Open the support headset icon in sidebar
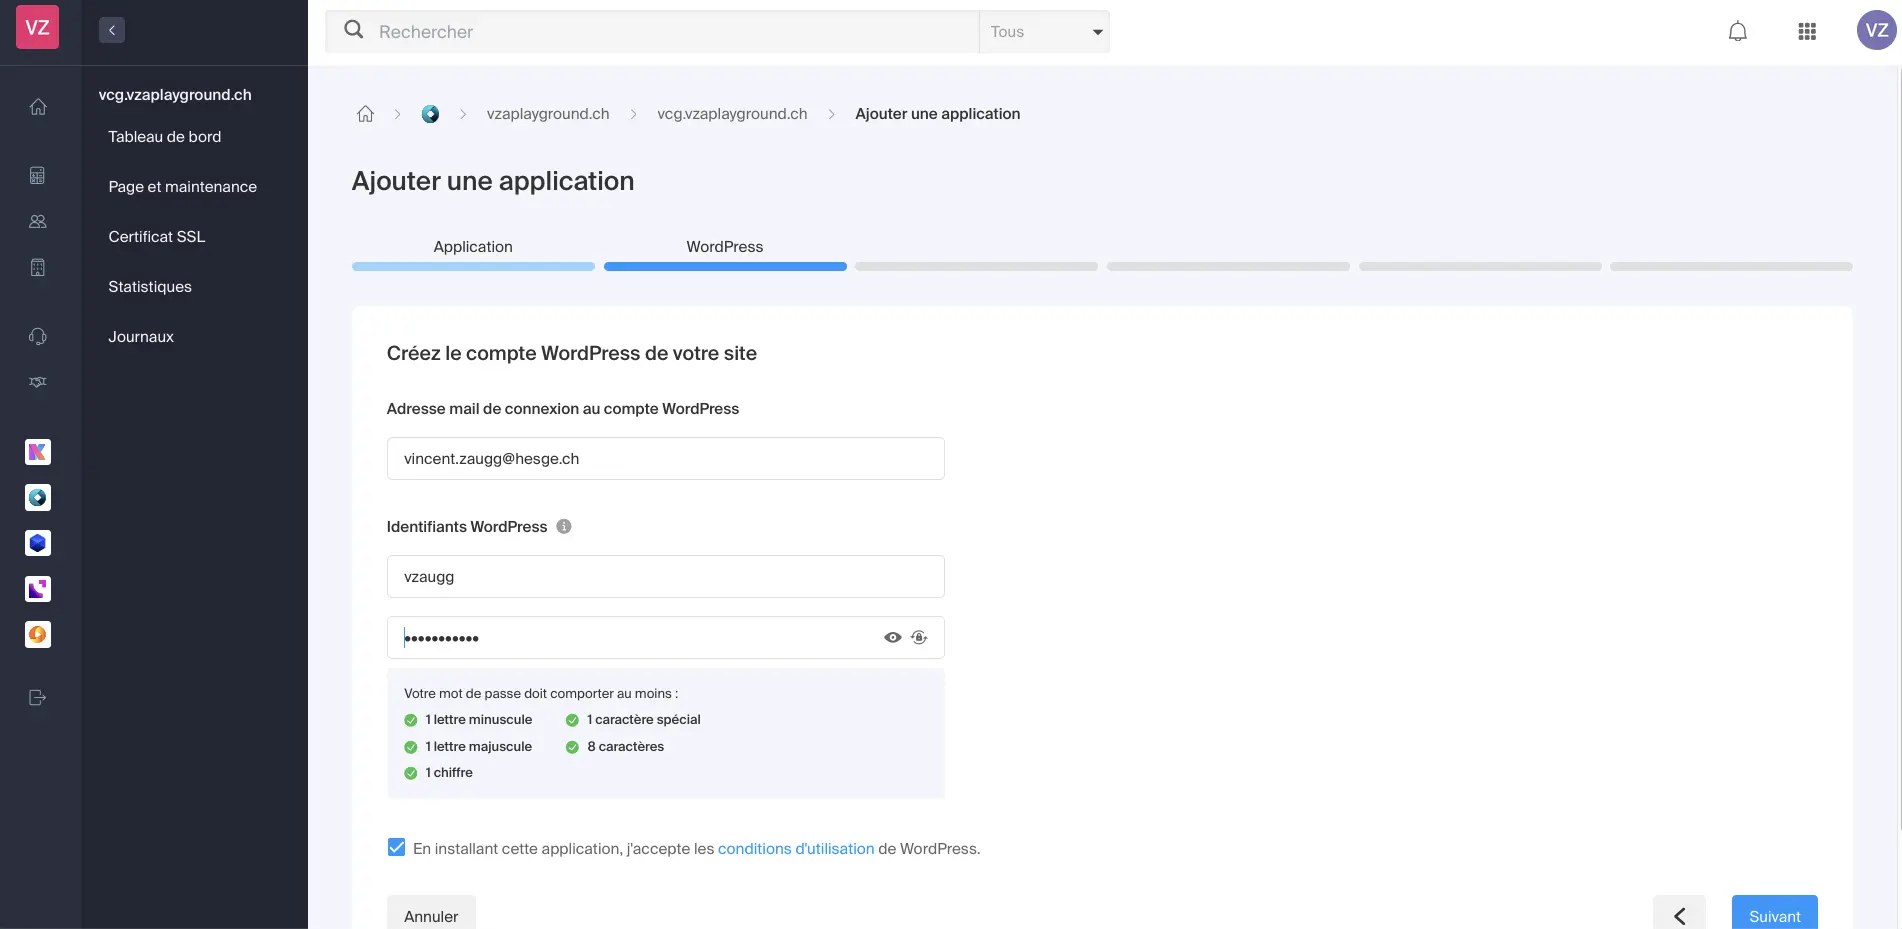Image resolution: width=1902 pixels, height=929 pixels. pyautogui.click(x=38, y=337)
